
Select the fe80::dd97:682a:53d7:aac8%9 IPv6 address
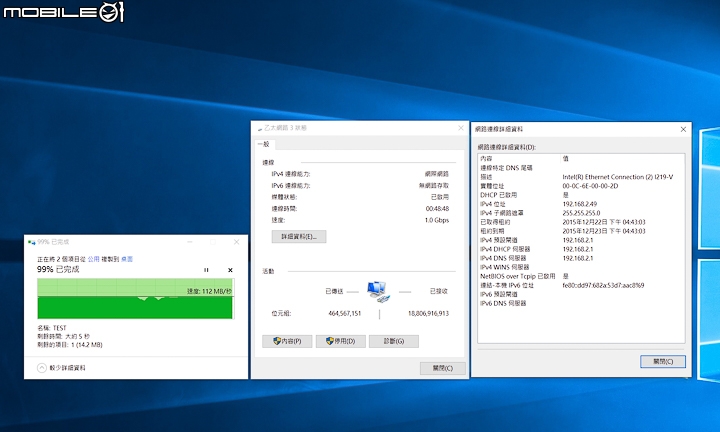(603, 285)
